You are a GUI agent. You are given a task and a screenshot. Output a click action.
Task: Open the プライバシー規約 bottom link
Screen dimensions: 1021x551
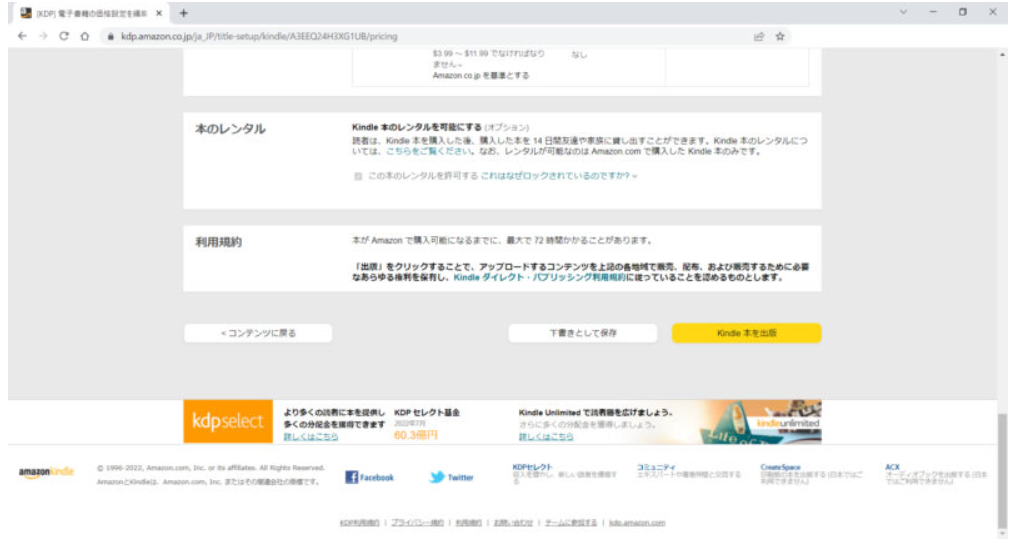pyautogui.click(x=417, y=522)
